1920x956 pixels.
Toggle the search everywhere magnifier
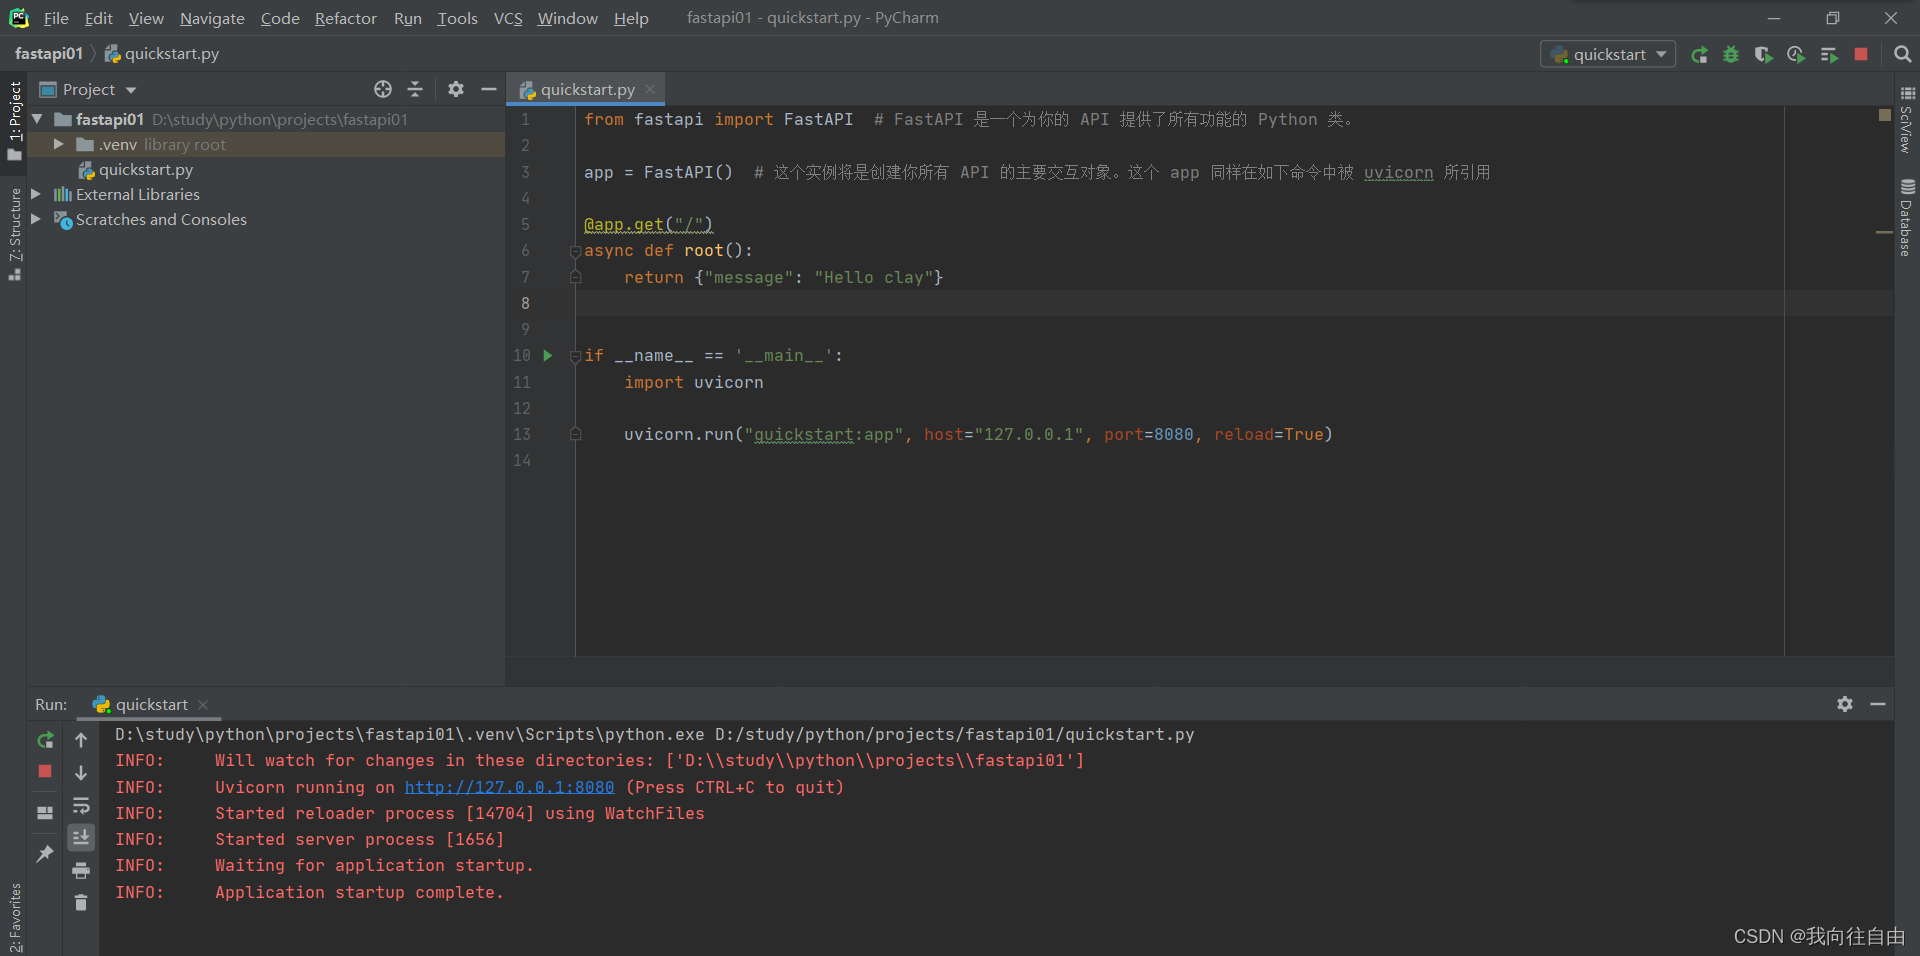click(1901, 54)
